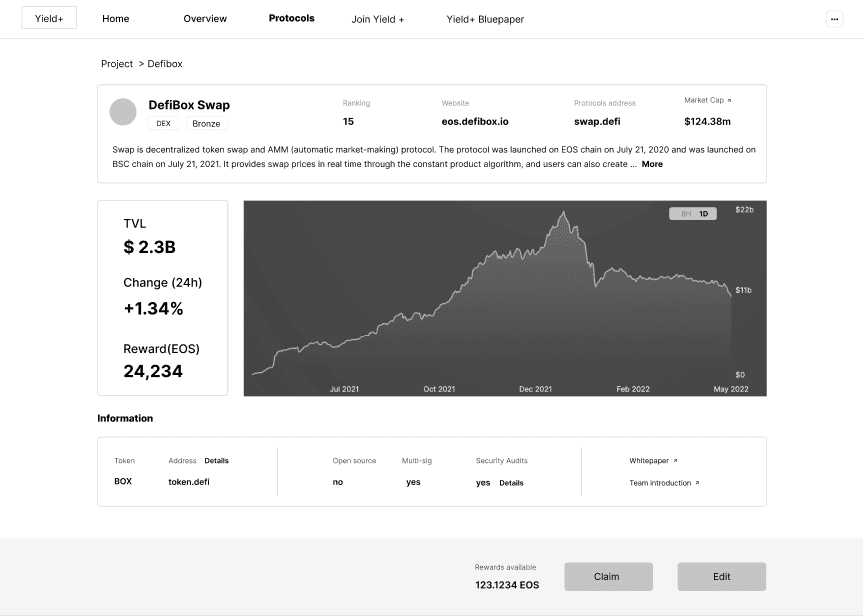Show Security Audits Details
Image resolution: width=863 pixels, height=616 pixels.
pos(511,483)
